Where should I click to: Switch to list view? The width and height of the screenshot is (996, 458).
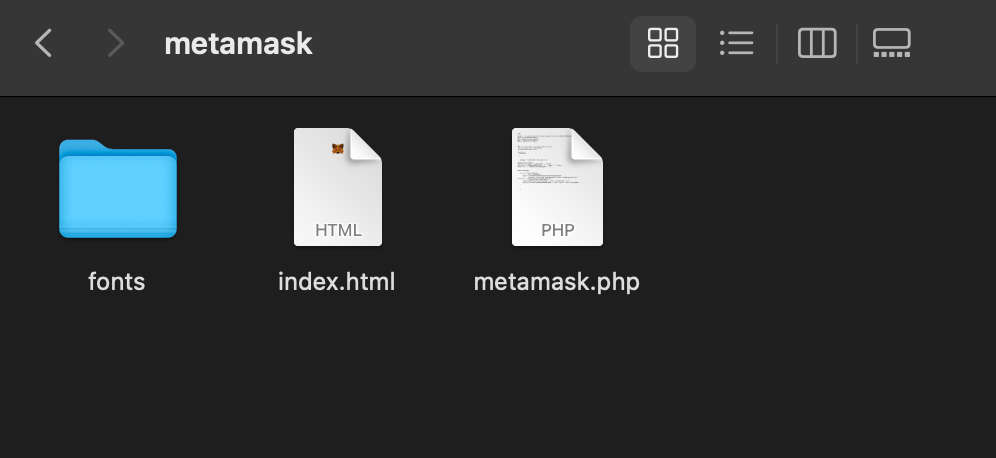(735, 43)
